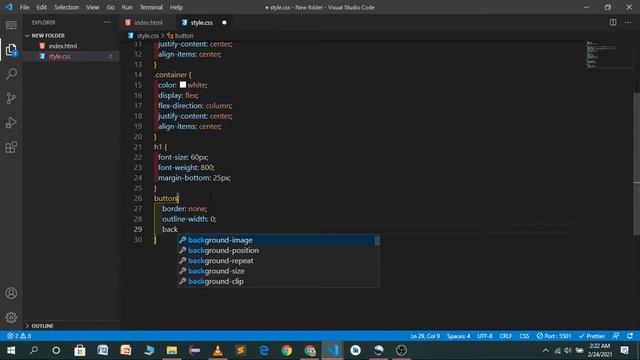The image size is (640, 360).
Task: Change indentation via Spaces: 4
Action: [458, 336]
